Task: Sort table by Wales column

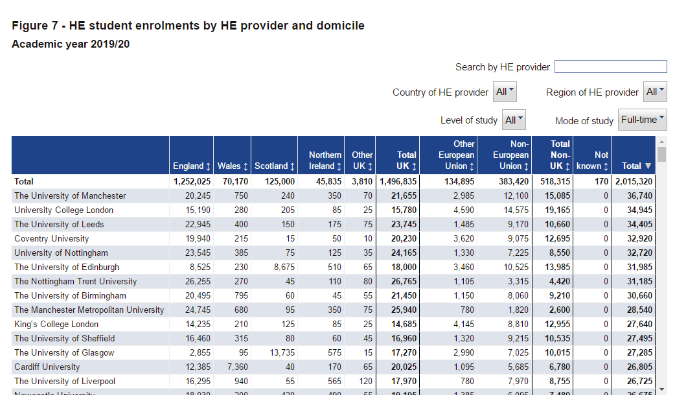Action: click(232, 165)
